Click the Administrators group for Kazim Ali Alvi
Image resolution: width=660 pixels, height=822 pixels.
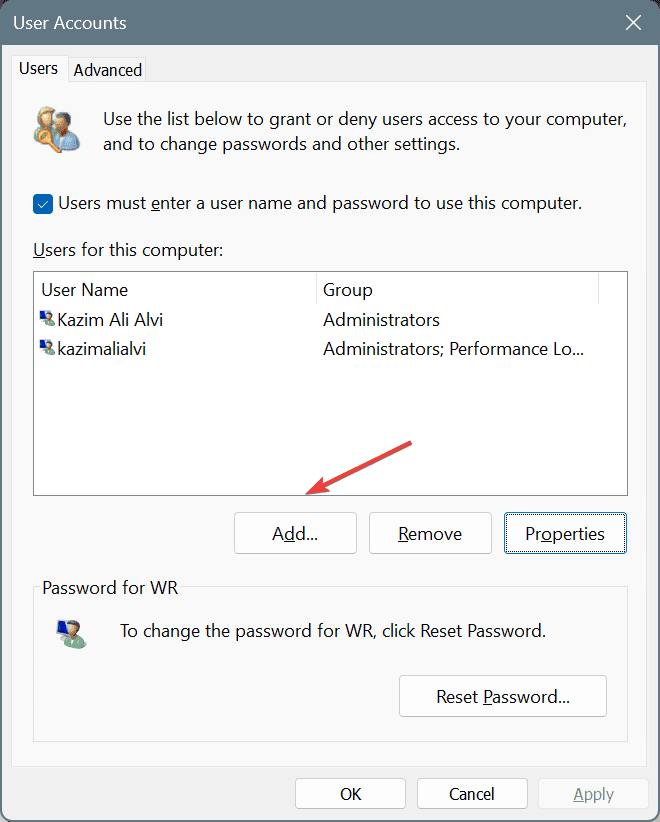381,320
